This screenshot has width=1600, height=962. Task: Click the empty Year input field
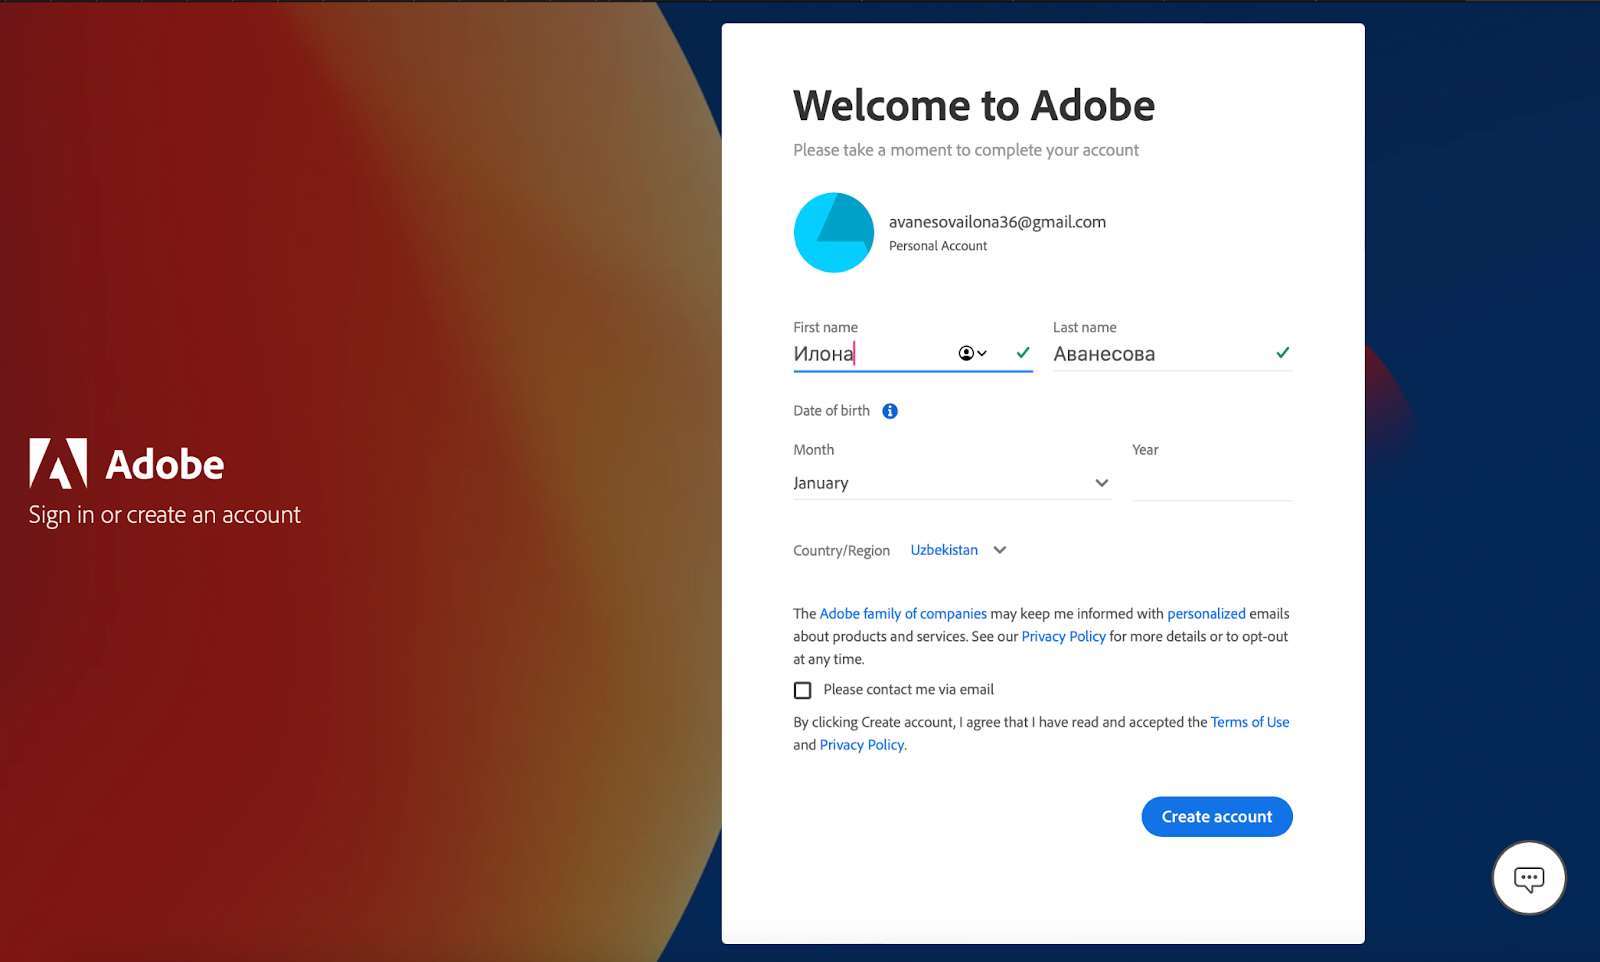pyautogui.click(x=1212, y=484)
